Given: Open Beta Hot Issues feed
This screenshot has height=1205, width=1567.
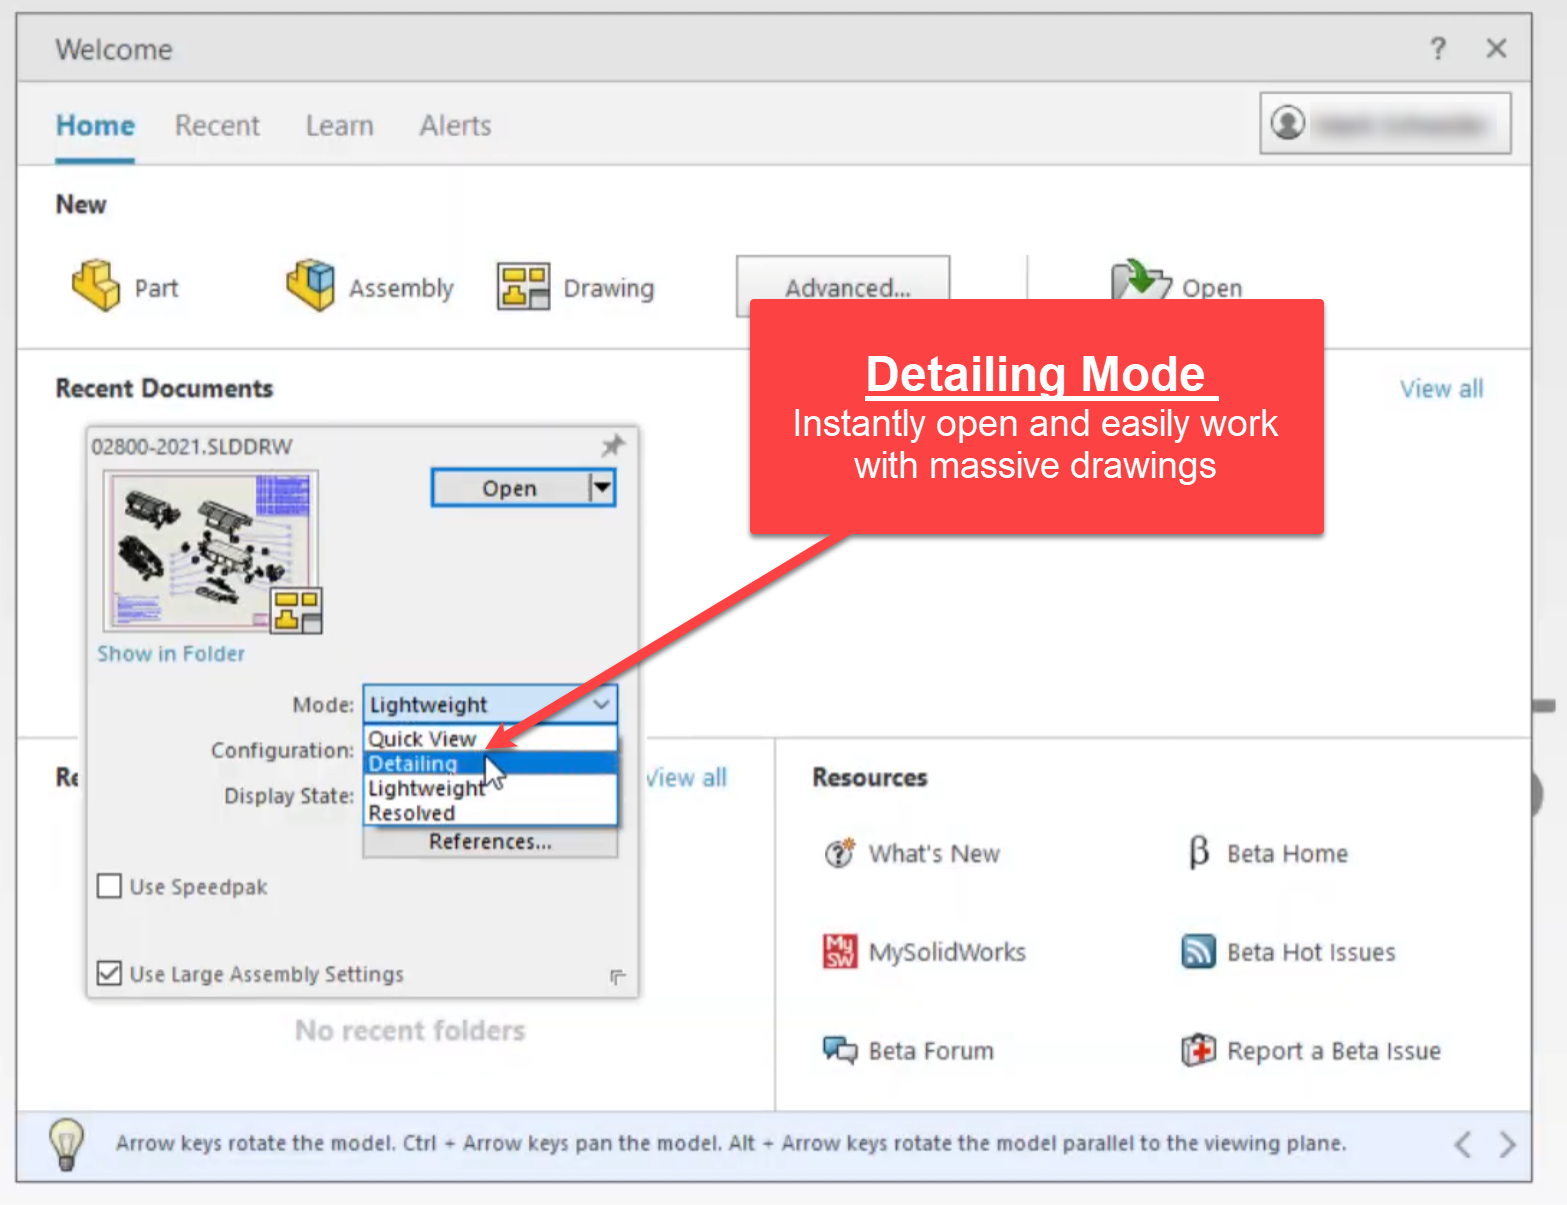Looking at the screenshot, I should click(x=1288, y=951).
